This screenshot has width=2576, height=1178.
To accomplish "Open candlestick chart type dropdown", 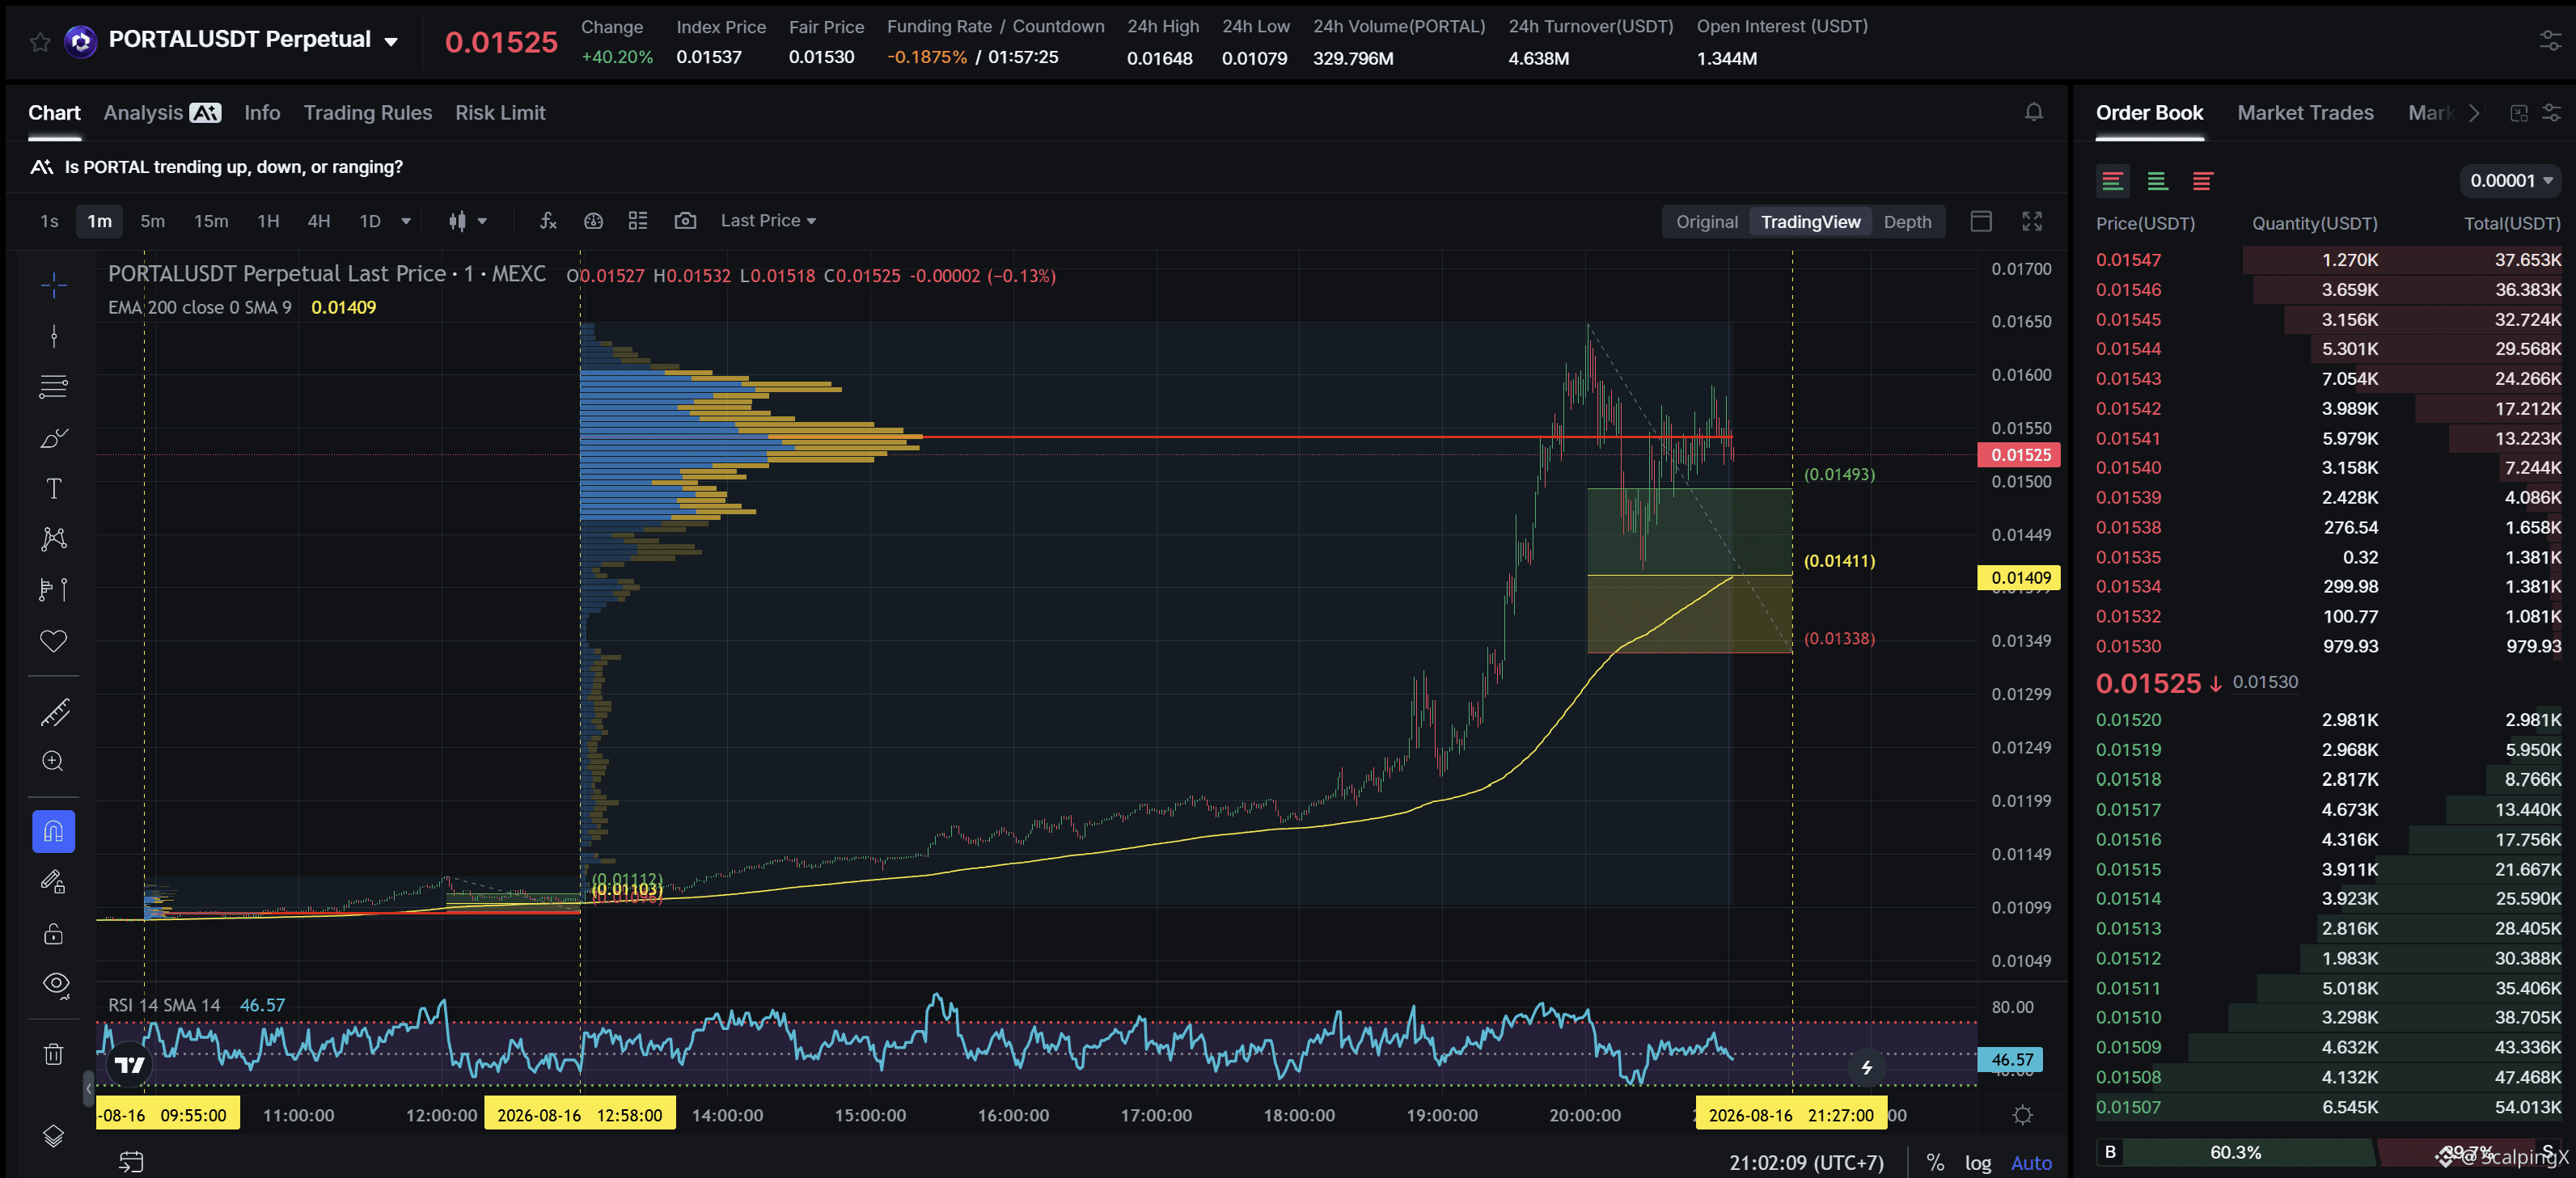I will (468, 221).
